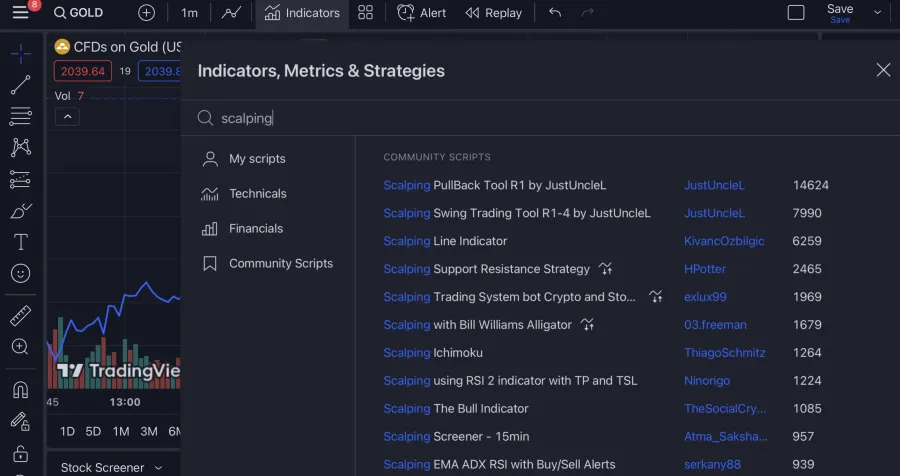Open the indicator templates grid icon
The image size is (900, 476).
(366, 13)
